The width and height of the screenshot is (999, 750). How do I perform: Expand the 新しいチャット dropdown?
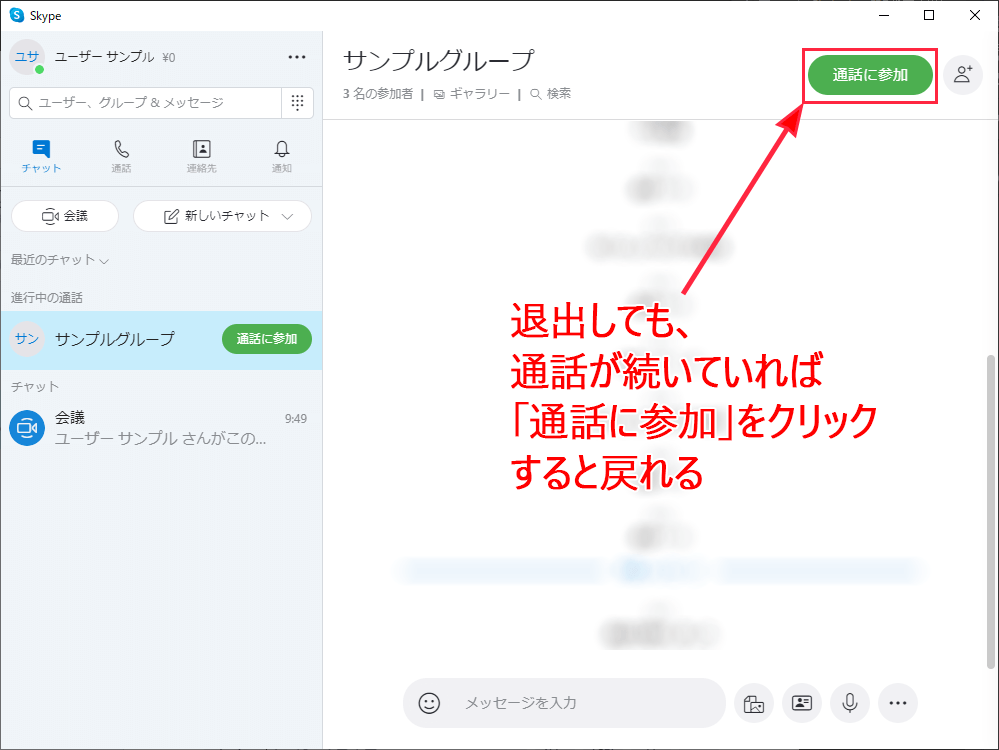click(x=289, y=216)
